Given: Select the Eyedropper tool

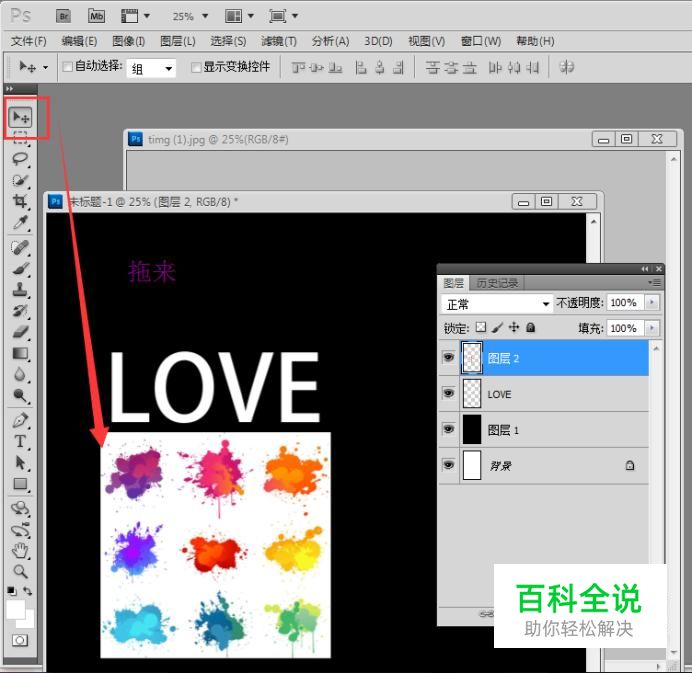Looking at the screenshot, I should 20,222.
